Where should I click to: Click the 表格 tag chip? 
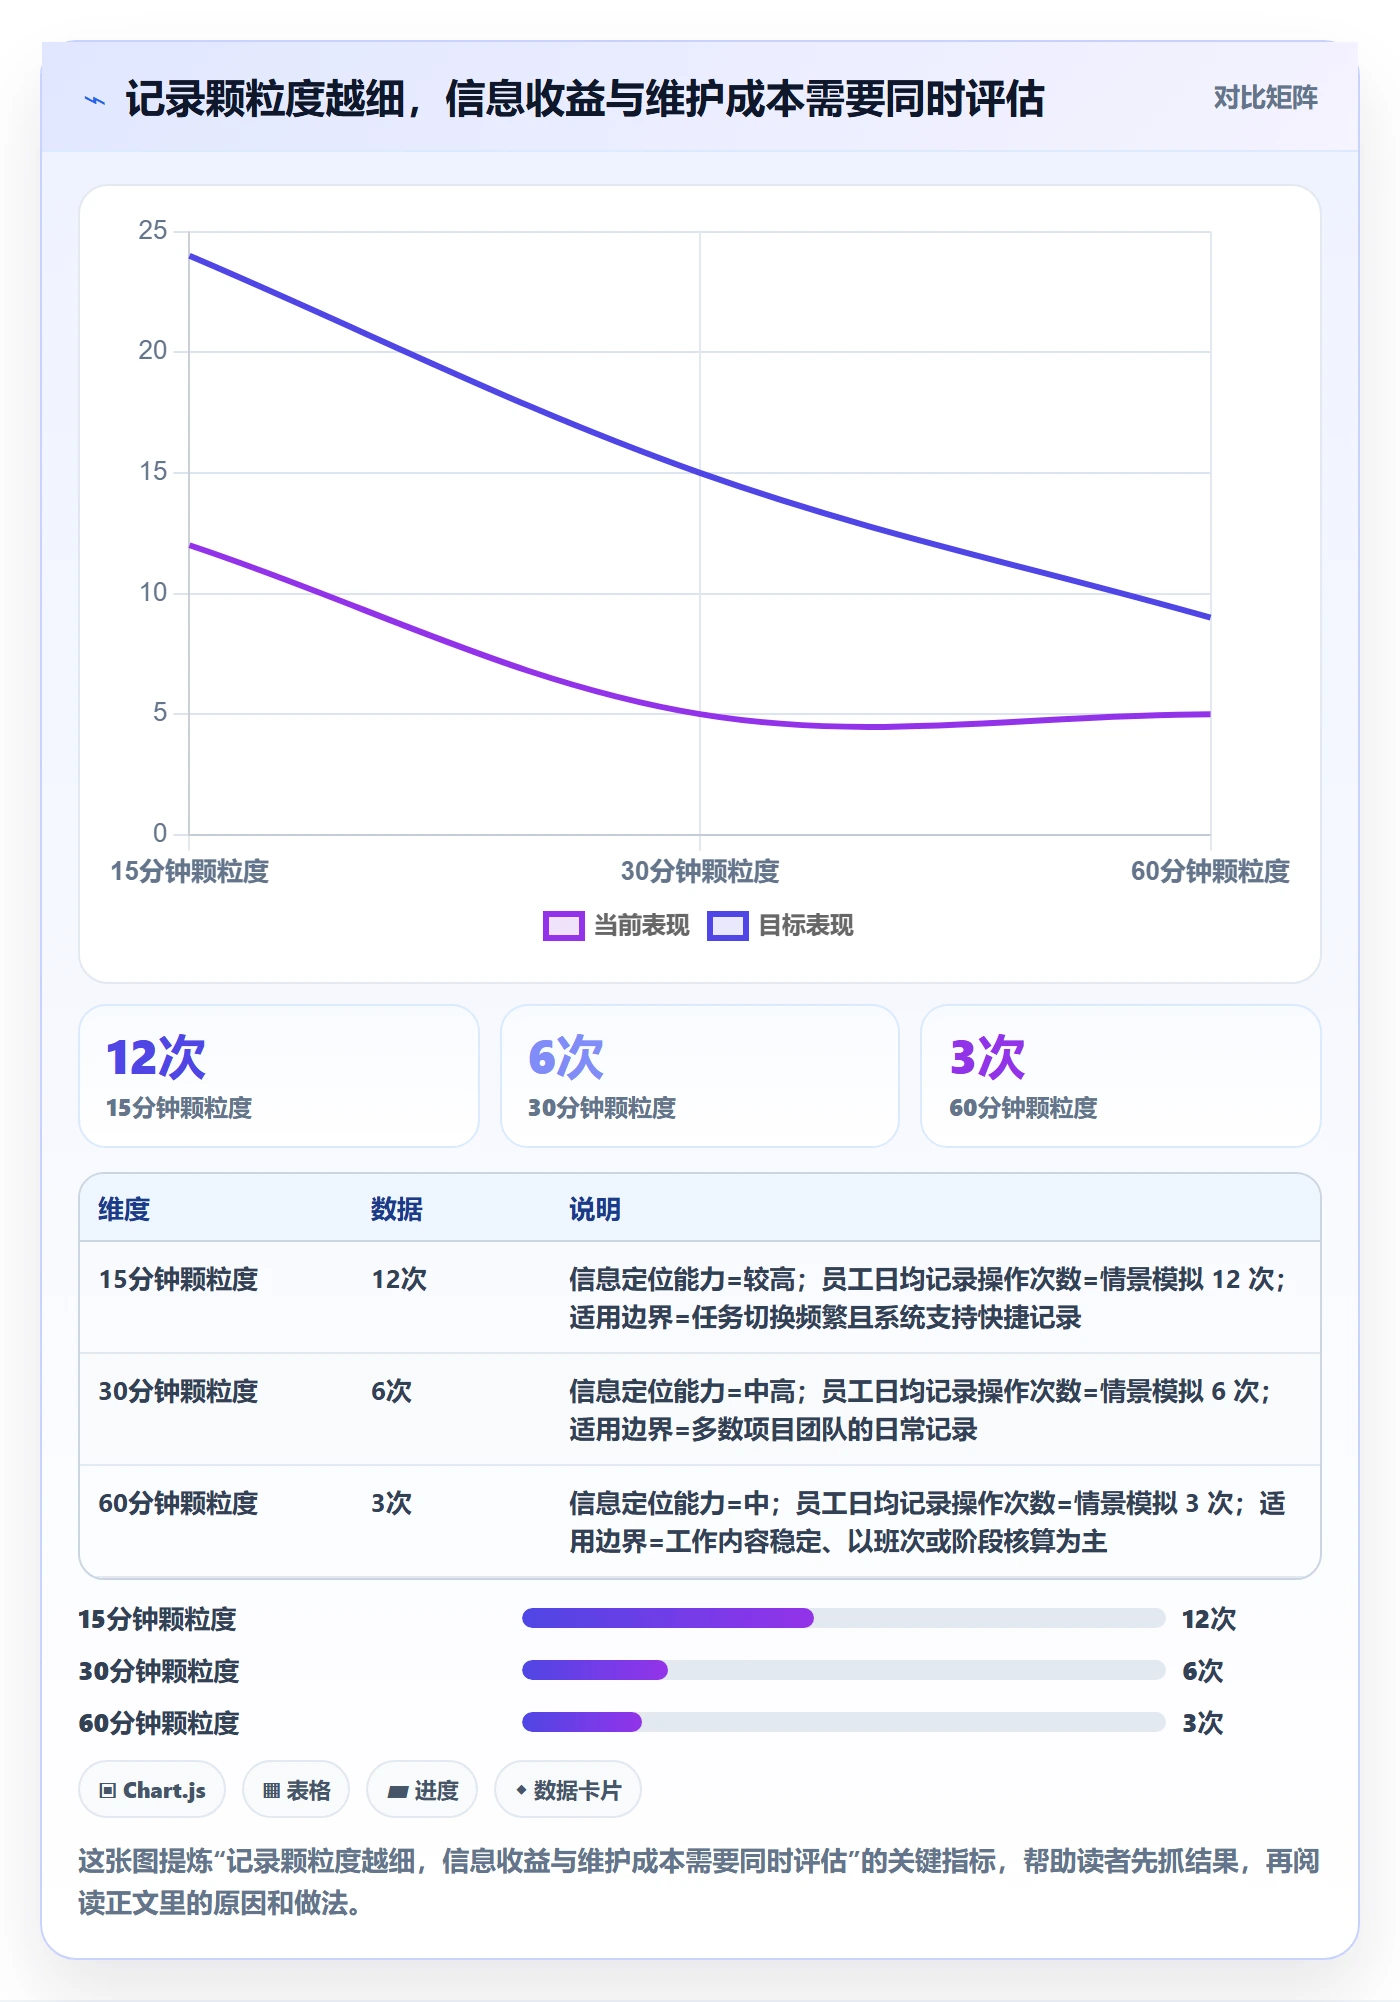[x=296, y=1790]
